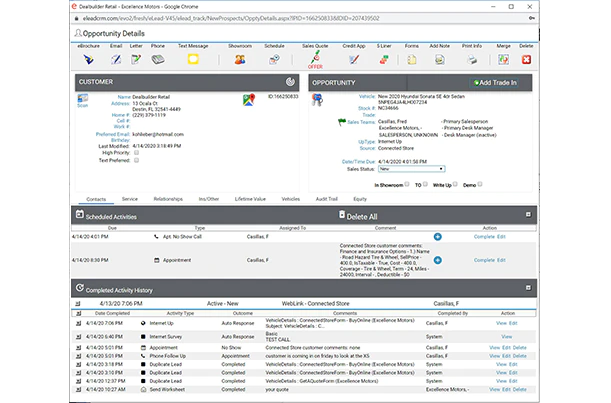Open the 5 Liner tool
The height and width of the screenshot is (403, 611).
384,59
